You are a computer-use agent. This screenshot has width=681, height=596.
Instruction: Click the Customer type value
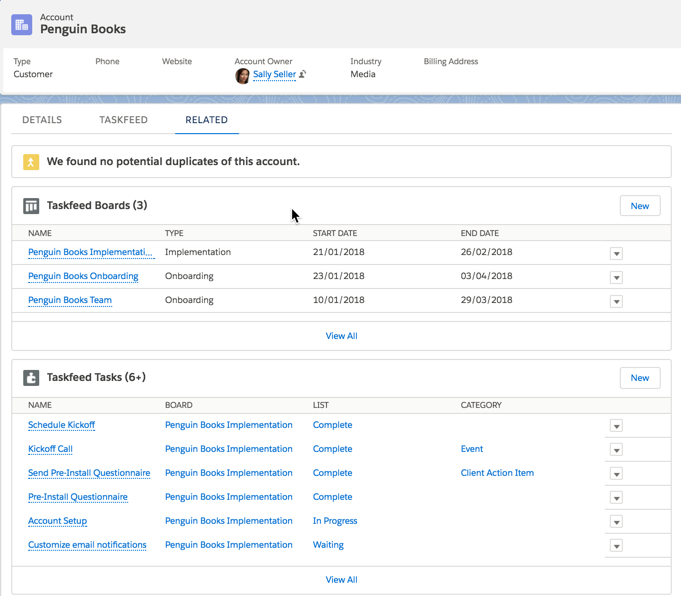[x=33, y=74]
